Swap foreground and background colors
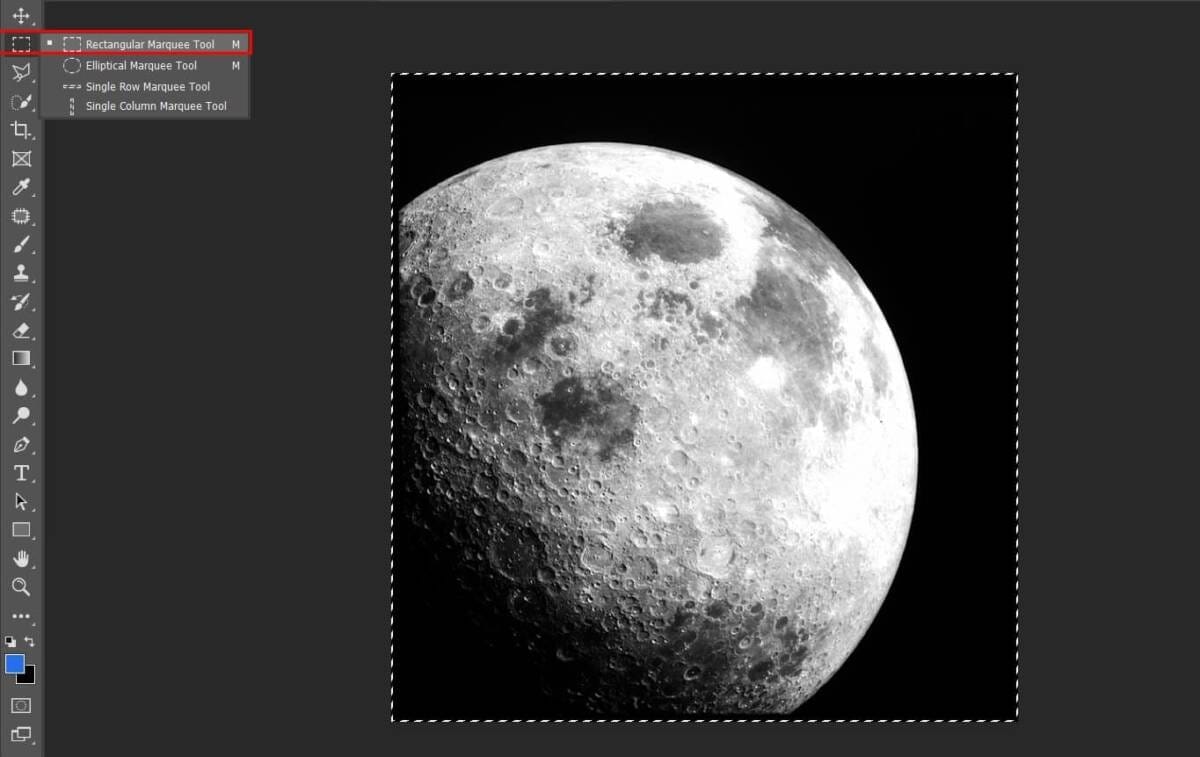This screenshot has width=1200, height=757. [30, 641]
